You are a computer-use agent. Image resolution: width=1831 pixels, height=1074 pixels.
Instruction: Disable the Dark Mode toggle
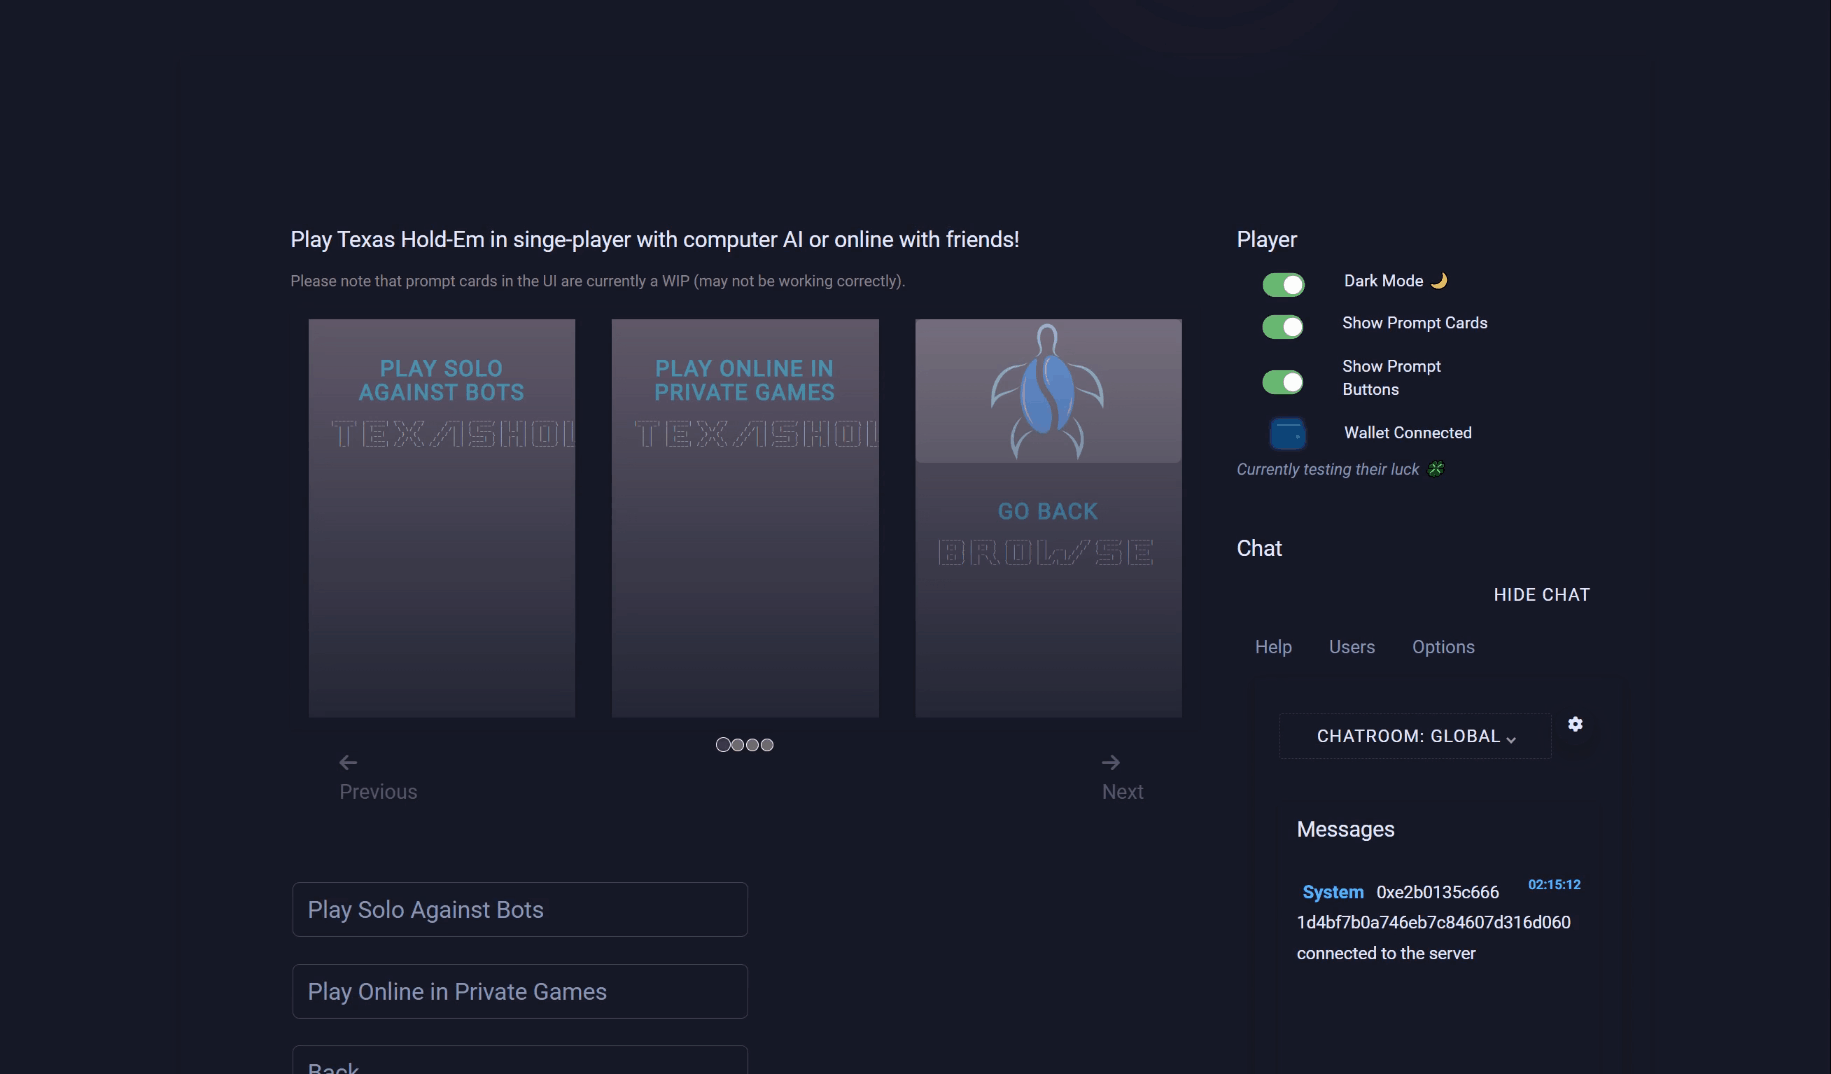(1283, 285)
